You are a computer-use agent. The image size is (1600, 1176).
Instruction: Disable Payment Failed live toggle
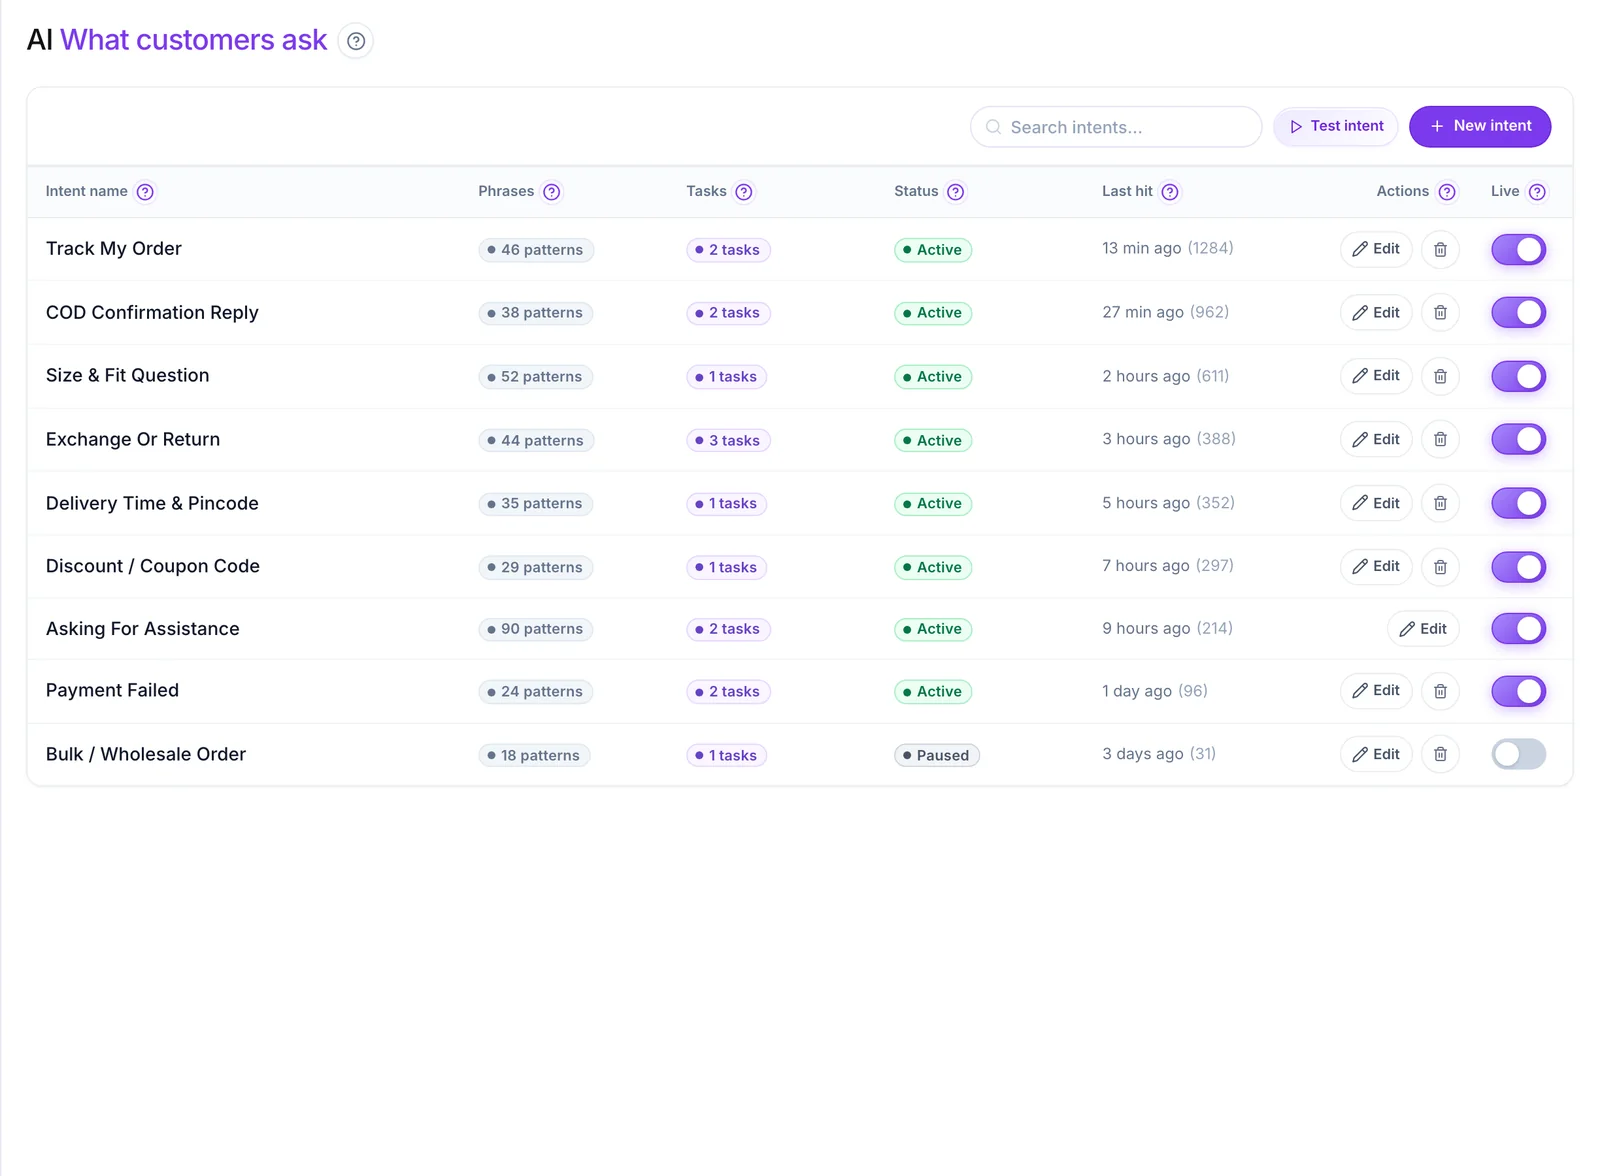coord(1518,691)
